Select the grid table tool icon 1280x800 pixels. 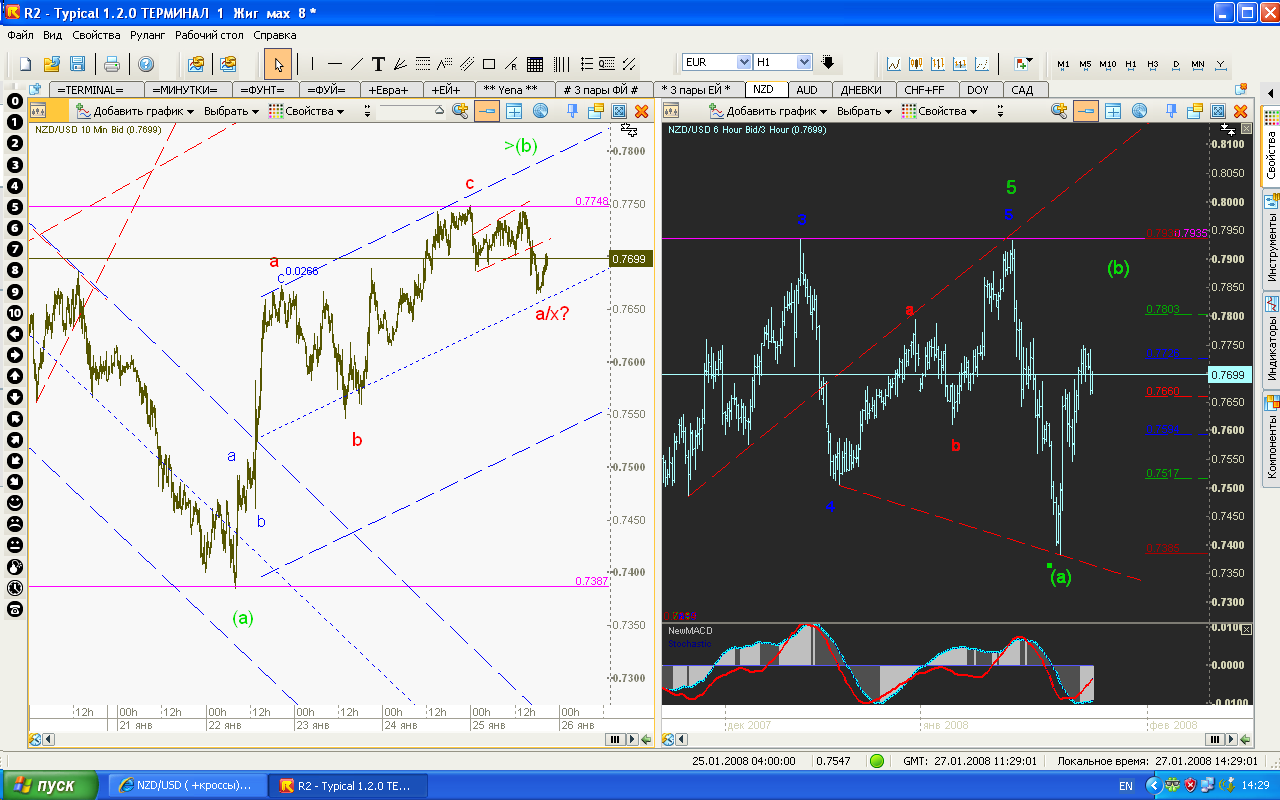535,64
